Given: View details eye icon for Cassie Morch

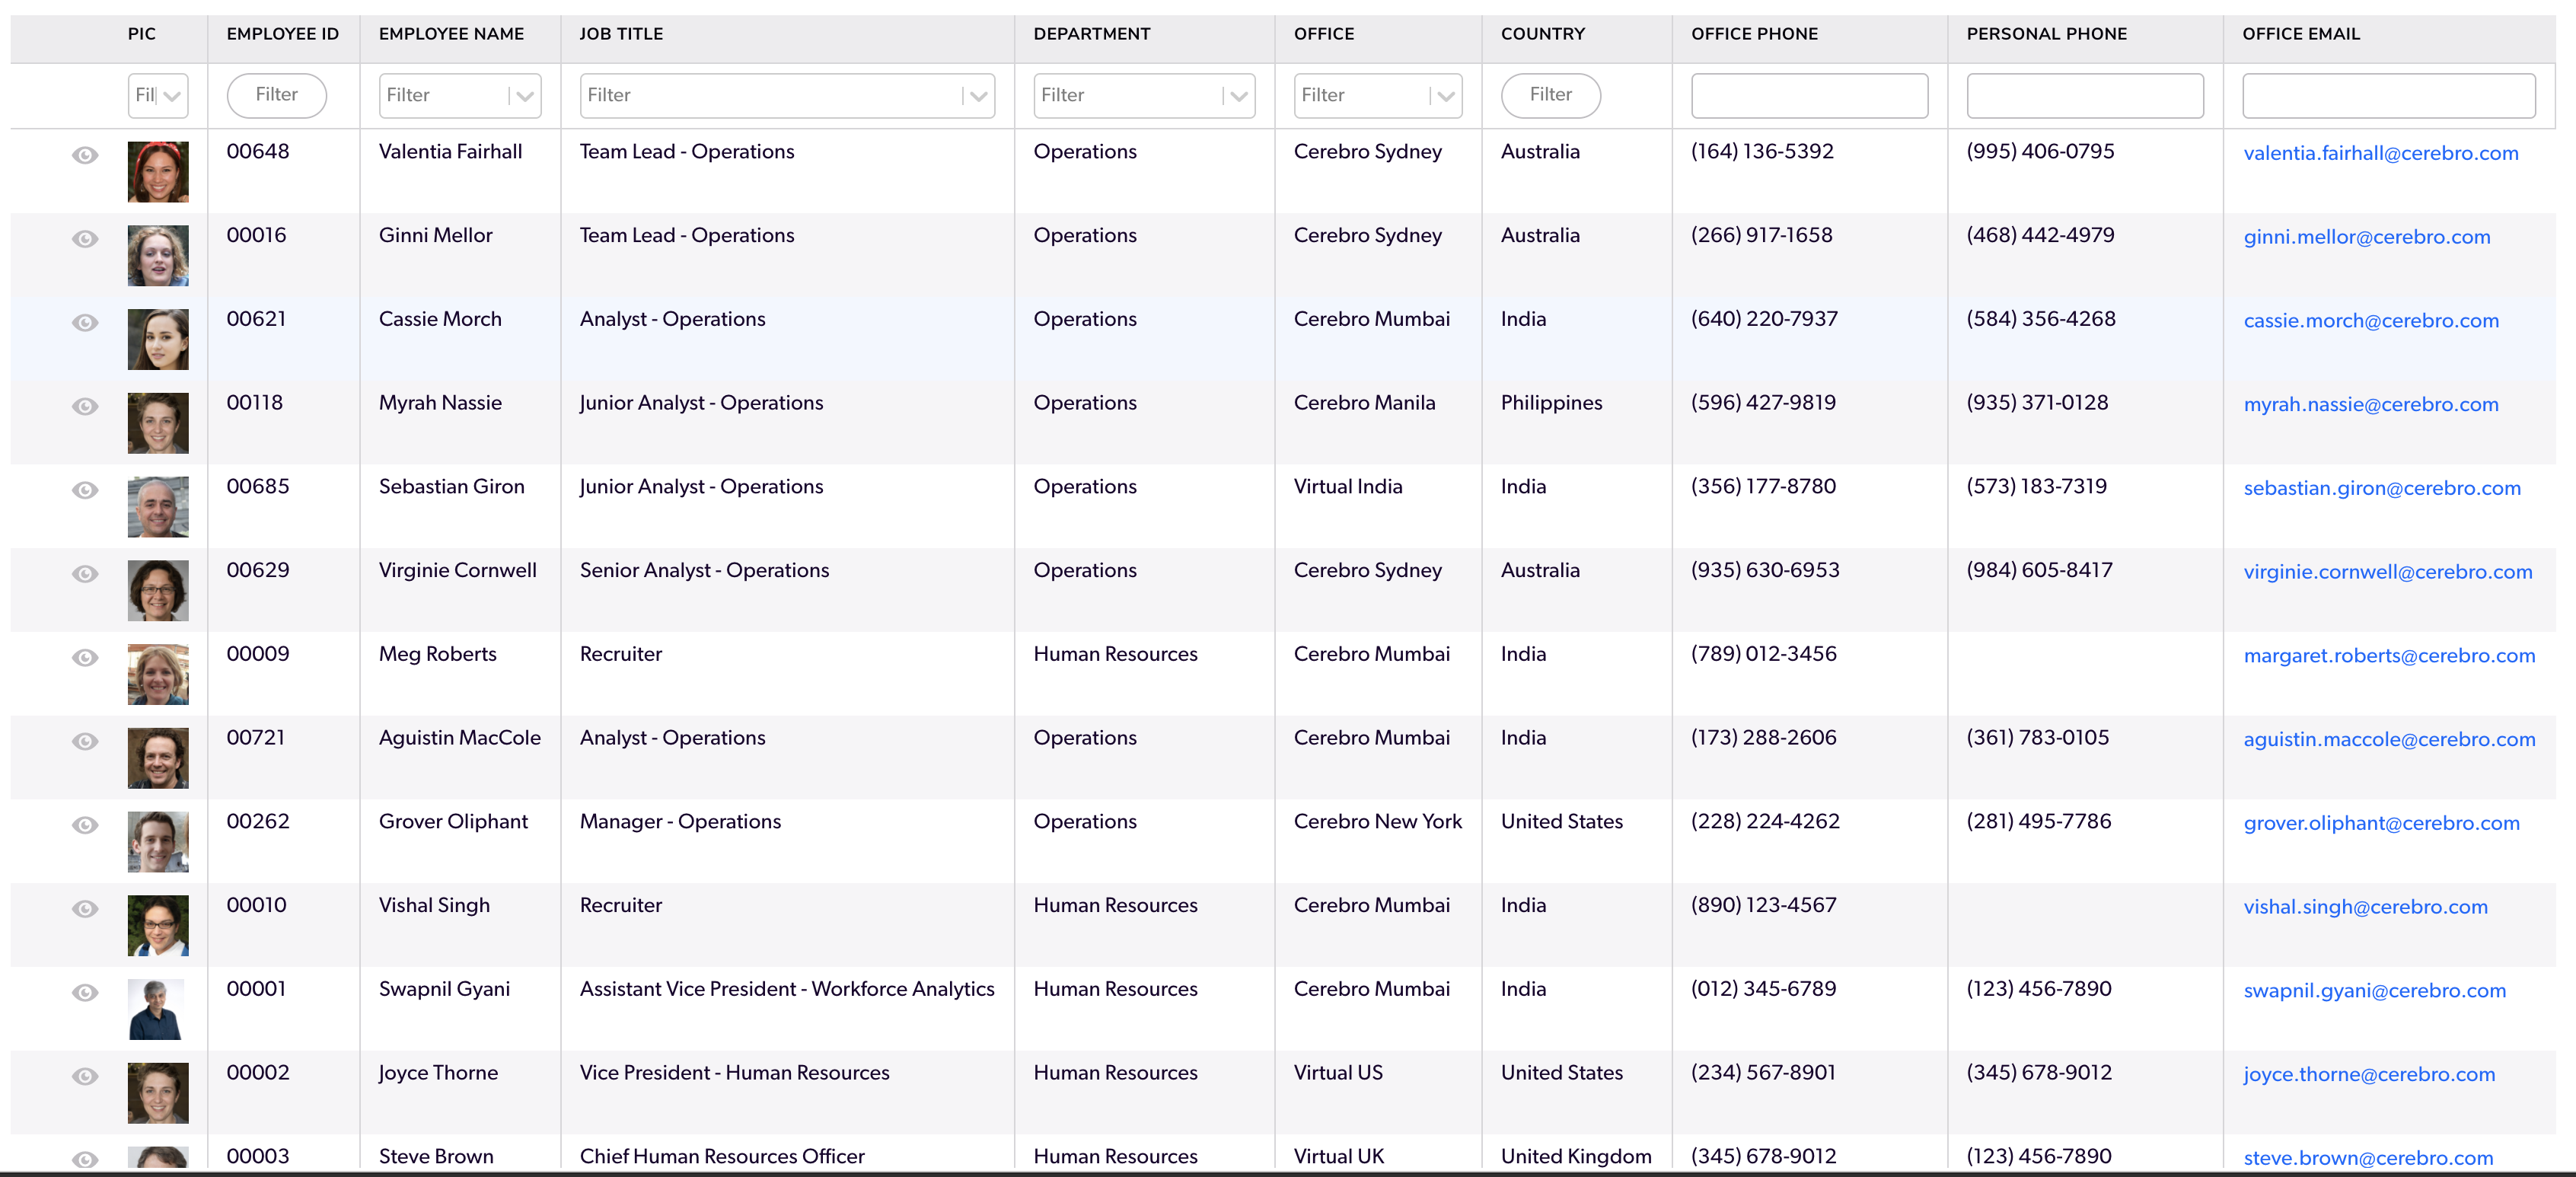Looking at the screenshot, I should (85, 323).
